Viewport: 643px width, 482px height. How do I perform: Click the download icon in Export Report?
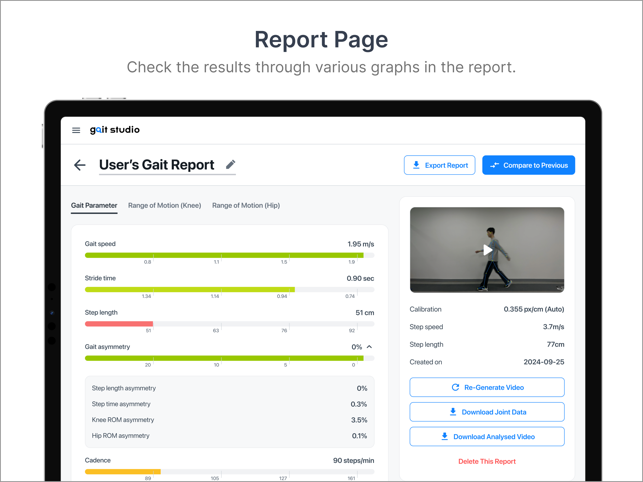pos(416,165)
